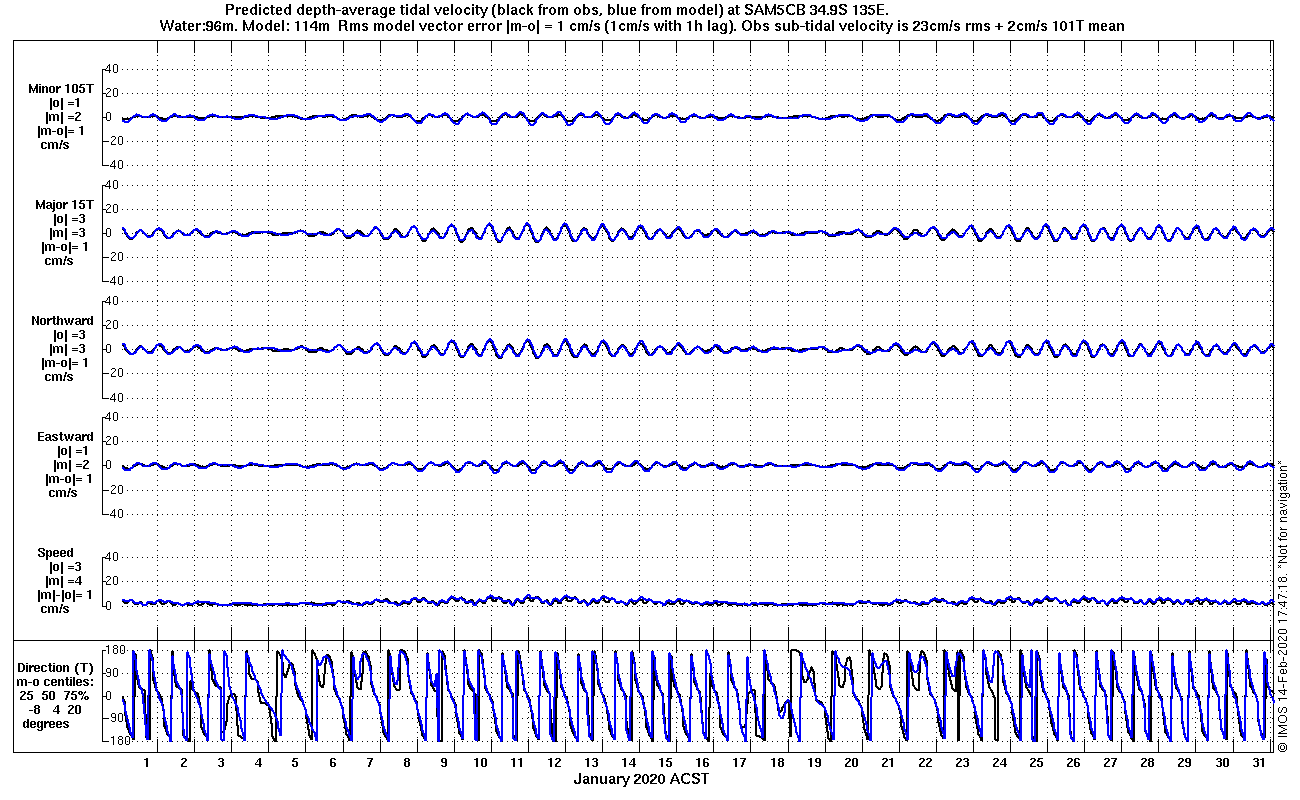Image resolution: width=1300 pixels, height=800 pixels.
Task: Select the "Major 15T" panel label
Action: point(64,205)
